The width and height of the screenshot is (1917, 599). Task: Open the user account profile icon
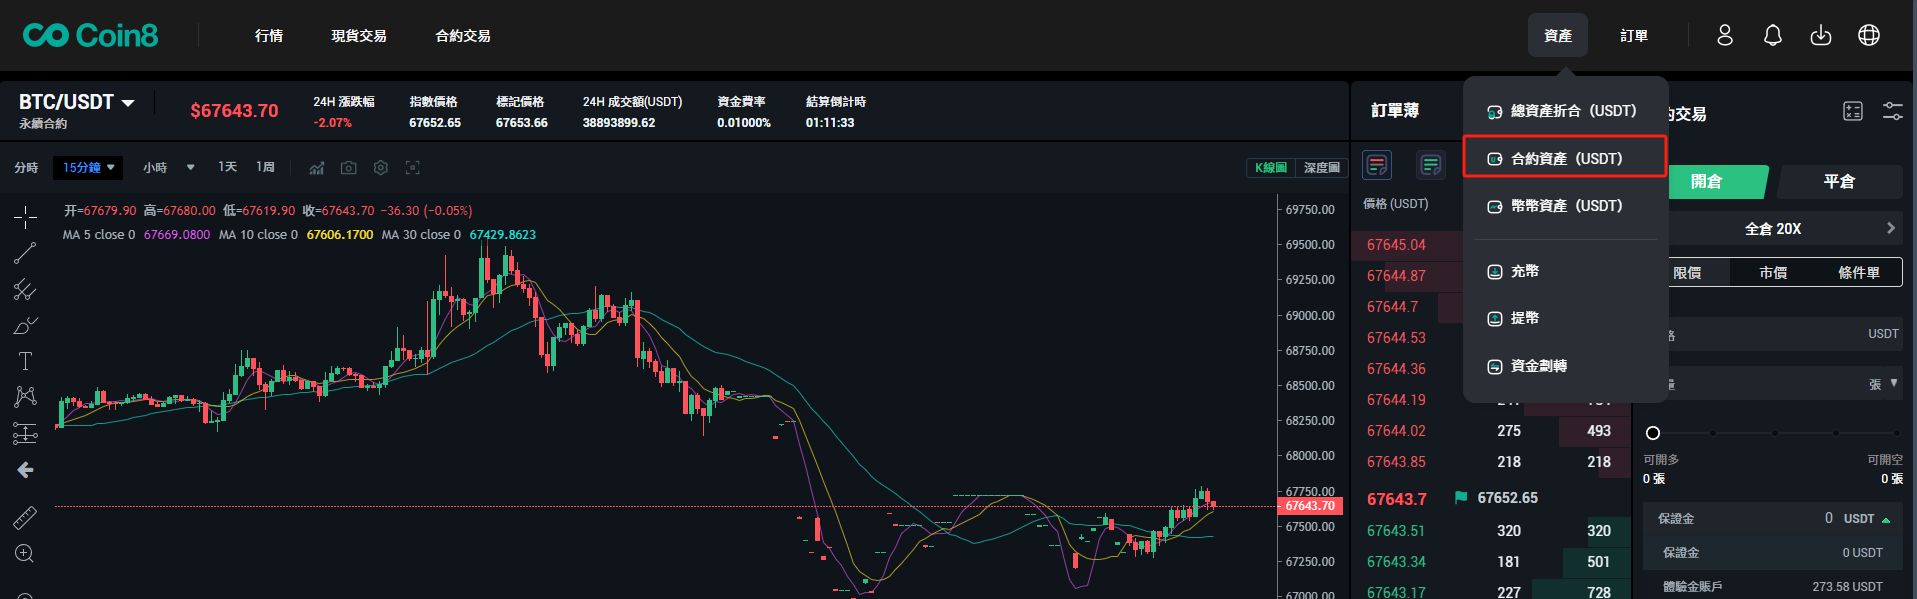[1725, 36]
